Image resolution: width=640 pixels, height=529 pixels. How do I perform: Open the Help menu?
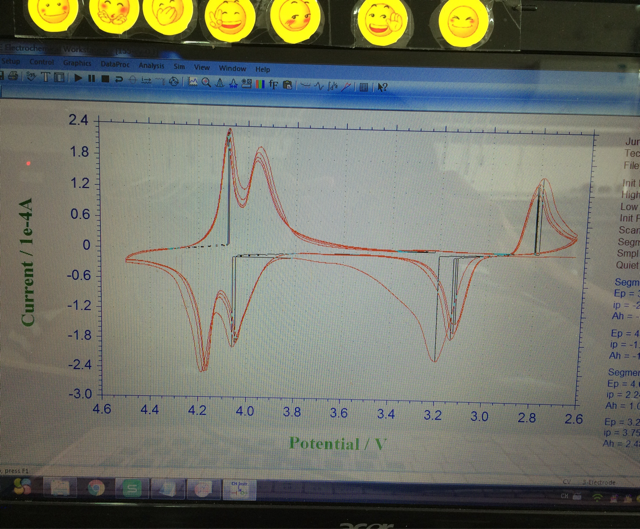[262, 69]
